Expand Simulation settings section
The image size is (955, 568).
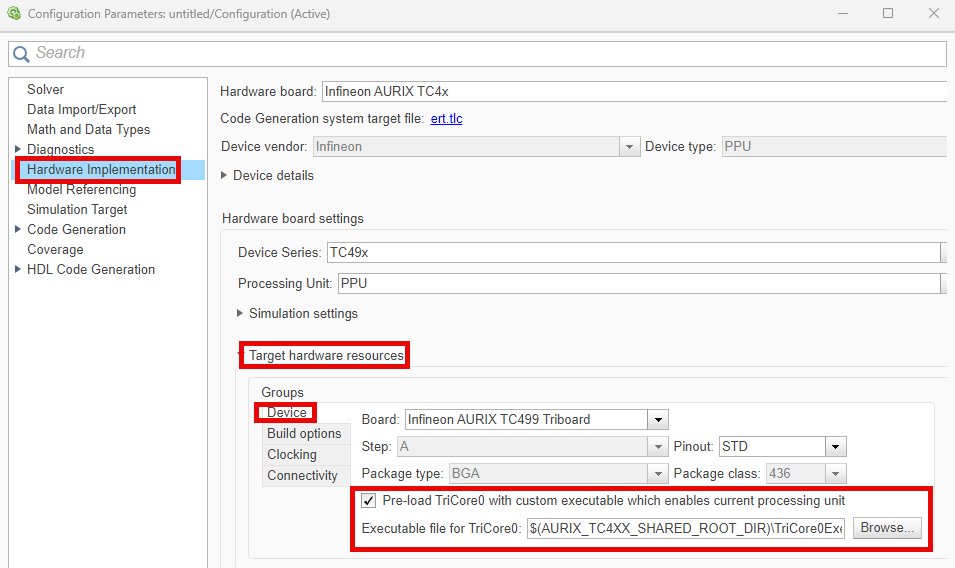[x=240, y=314]
